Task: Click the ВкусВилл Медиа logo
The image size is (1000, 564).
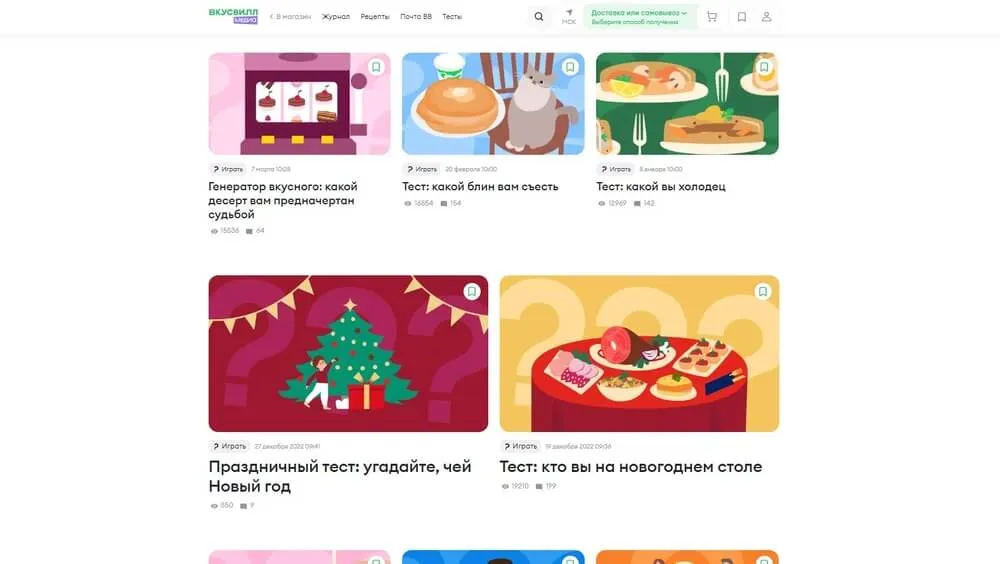Action: [233, 16]
